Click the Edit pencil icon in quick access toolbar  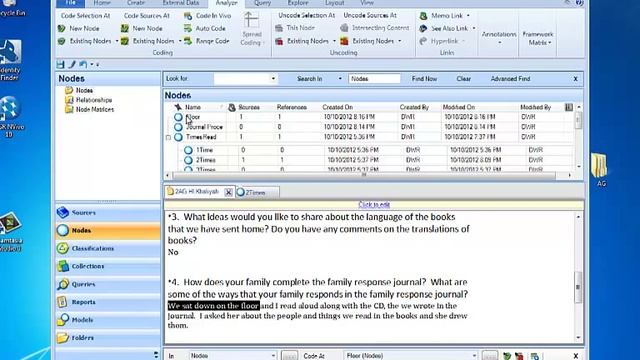coord(72,64)
